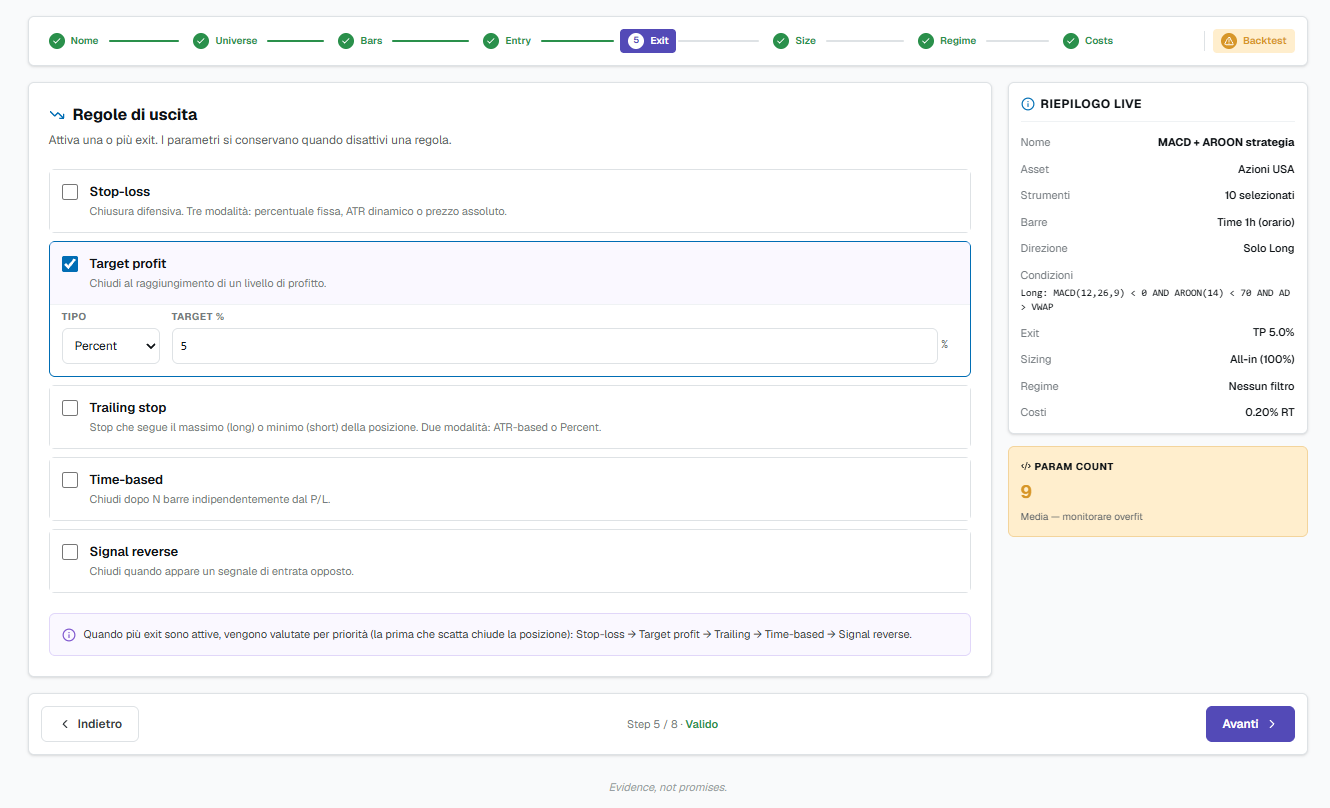
Task: Click the left chevron icon in the Indietro button
Action: (x=65, y=724)
